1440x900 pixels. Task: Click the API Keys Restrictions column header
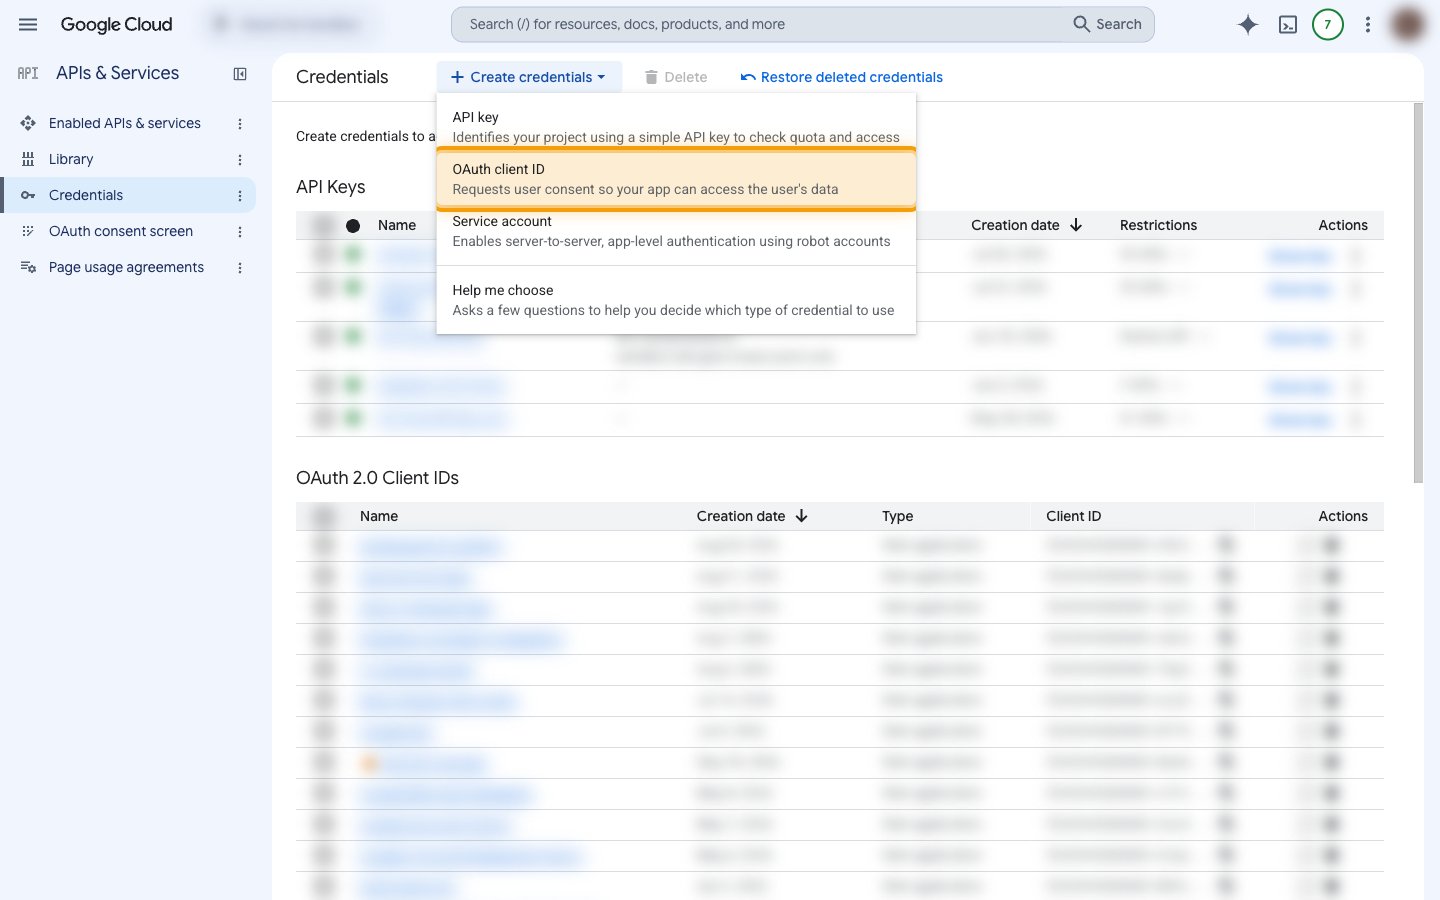point(1158,225)
